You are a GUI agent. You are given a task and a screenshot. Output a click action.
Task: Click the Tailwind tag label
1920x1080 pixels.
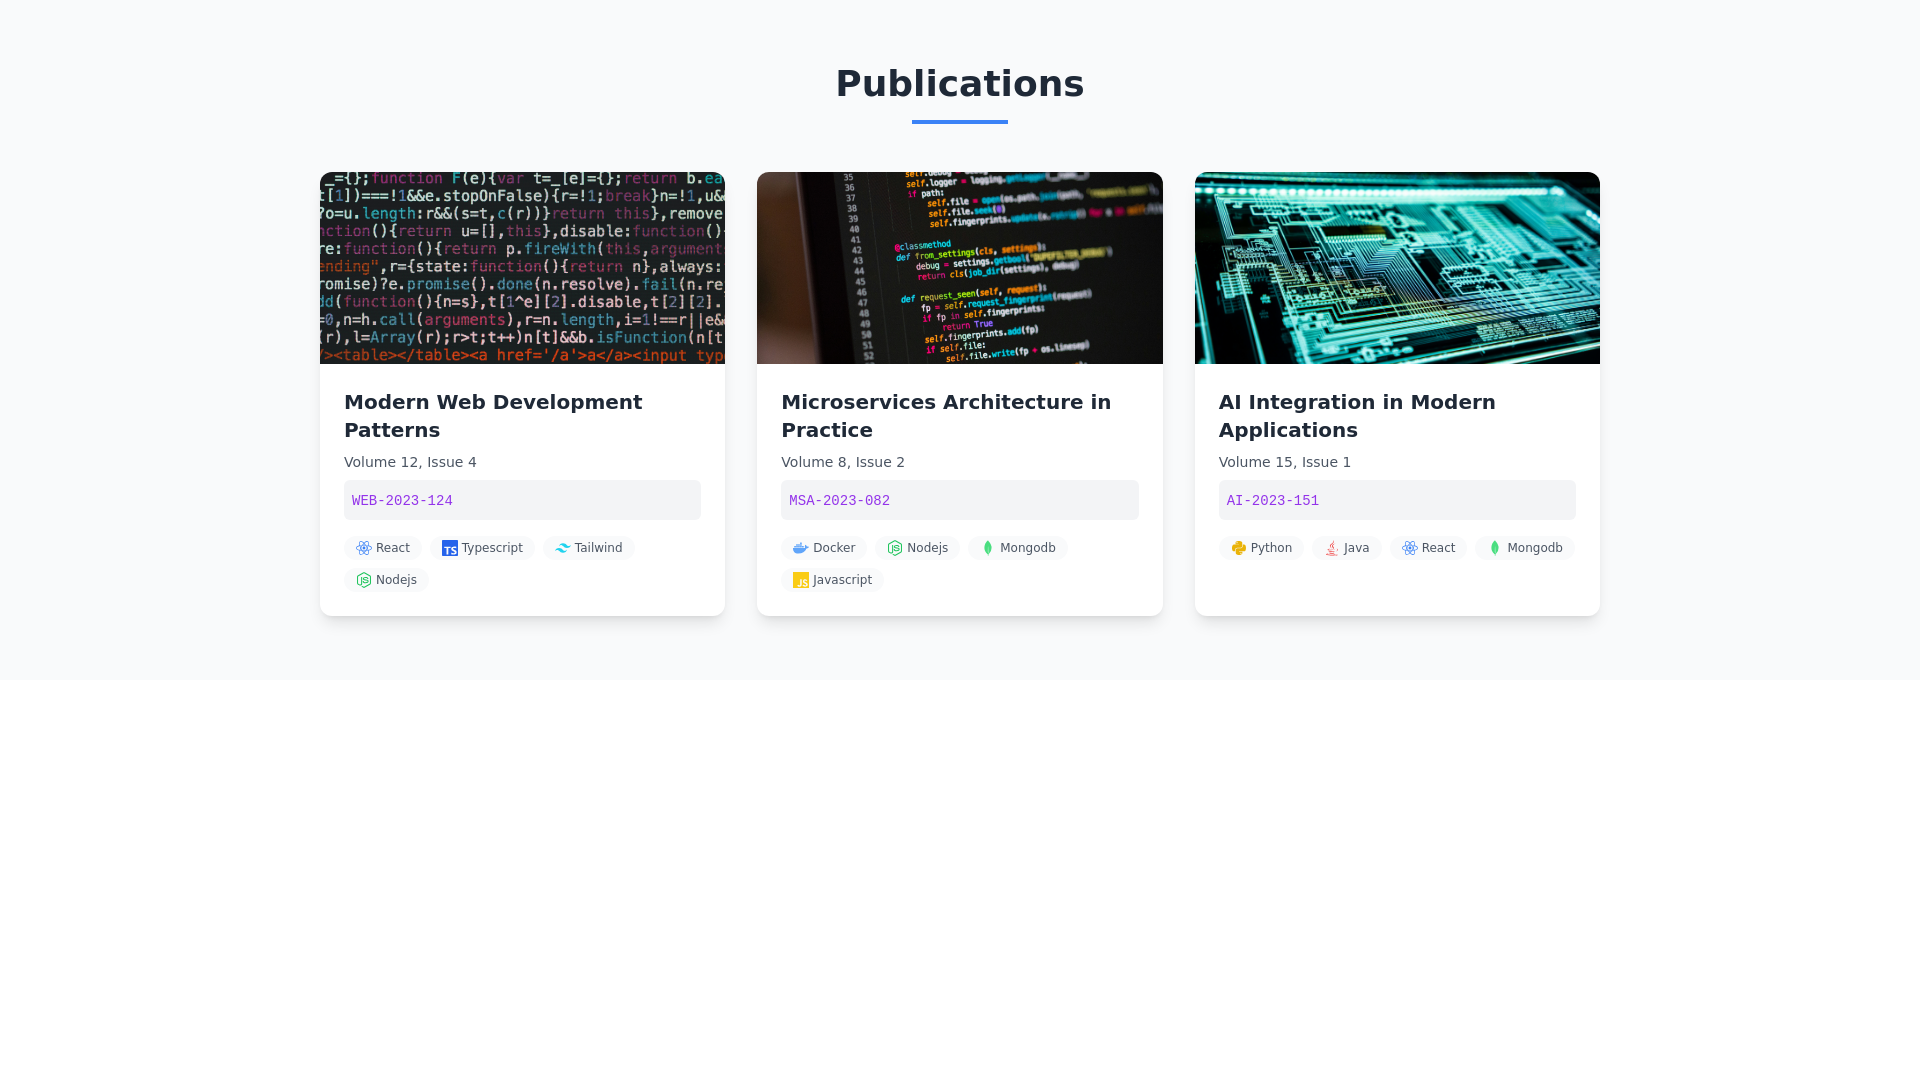598,548
